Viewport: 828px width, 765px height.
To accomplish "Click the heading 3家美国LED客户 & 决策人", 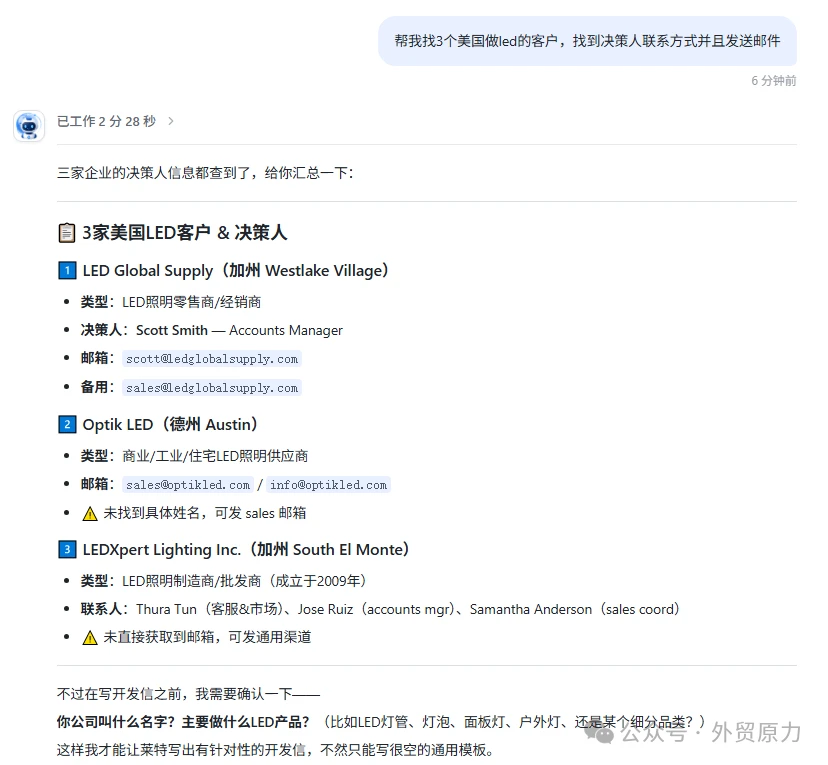I will point(185,233).
